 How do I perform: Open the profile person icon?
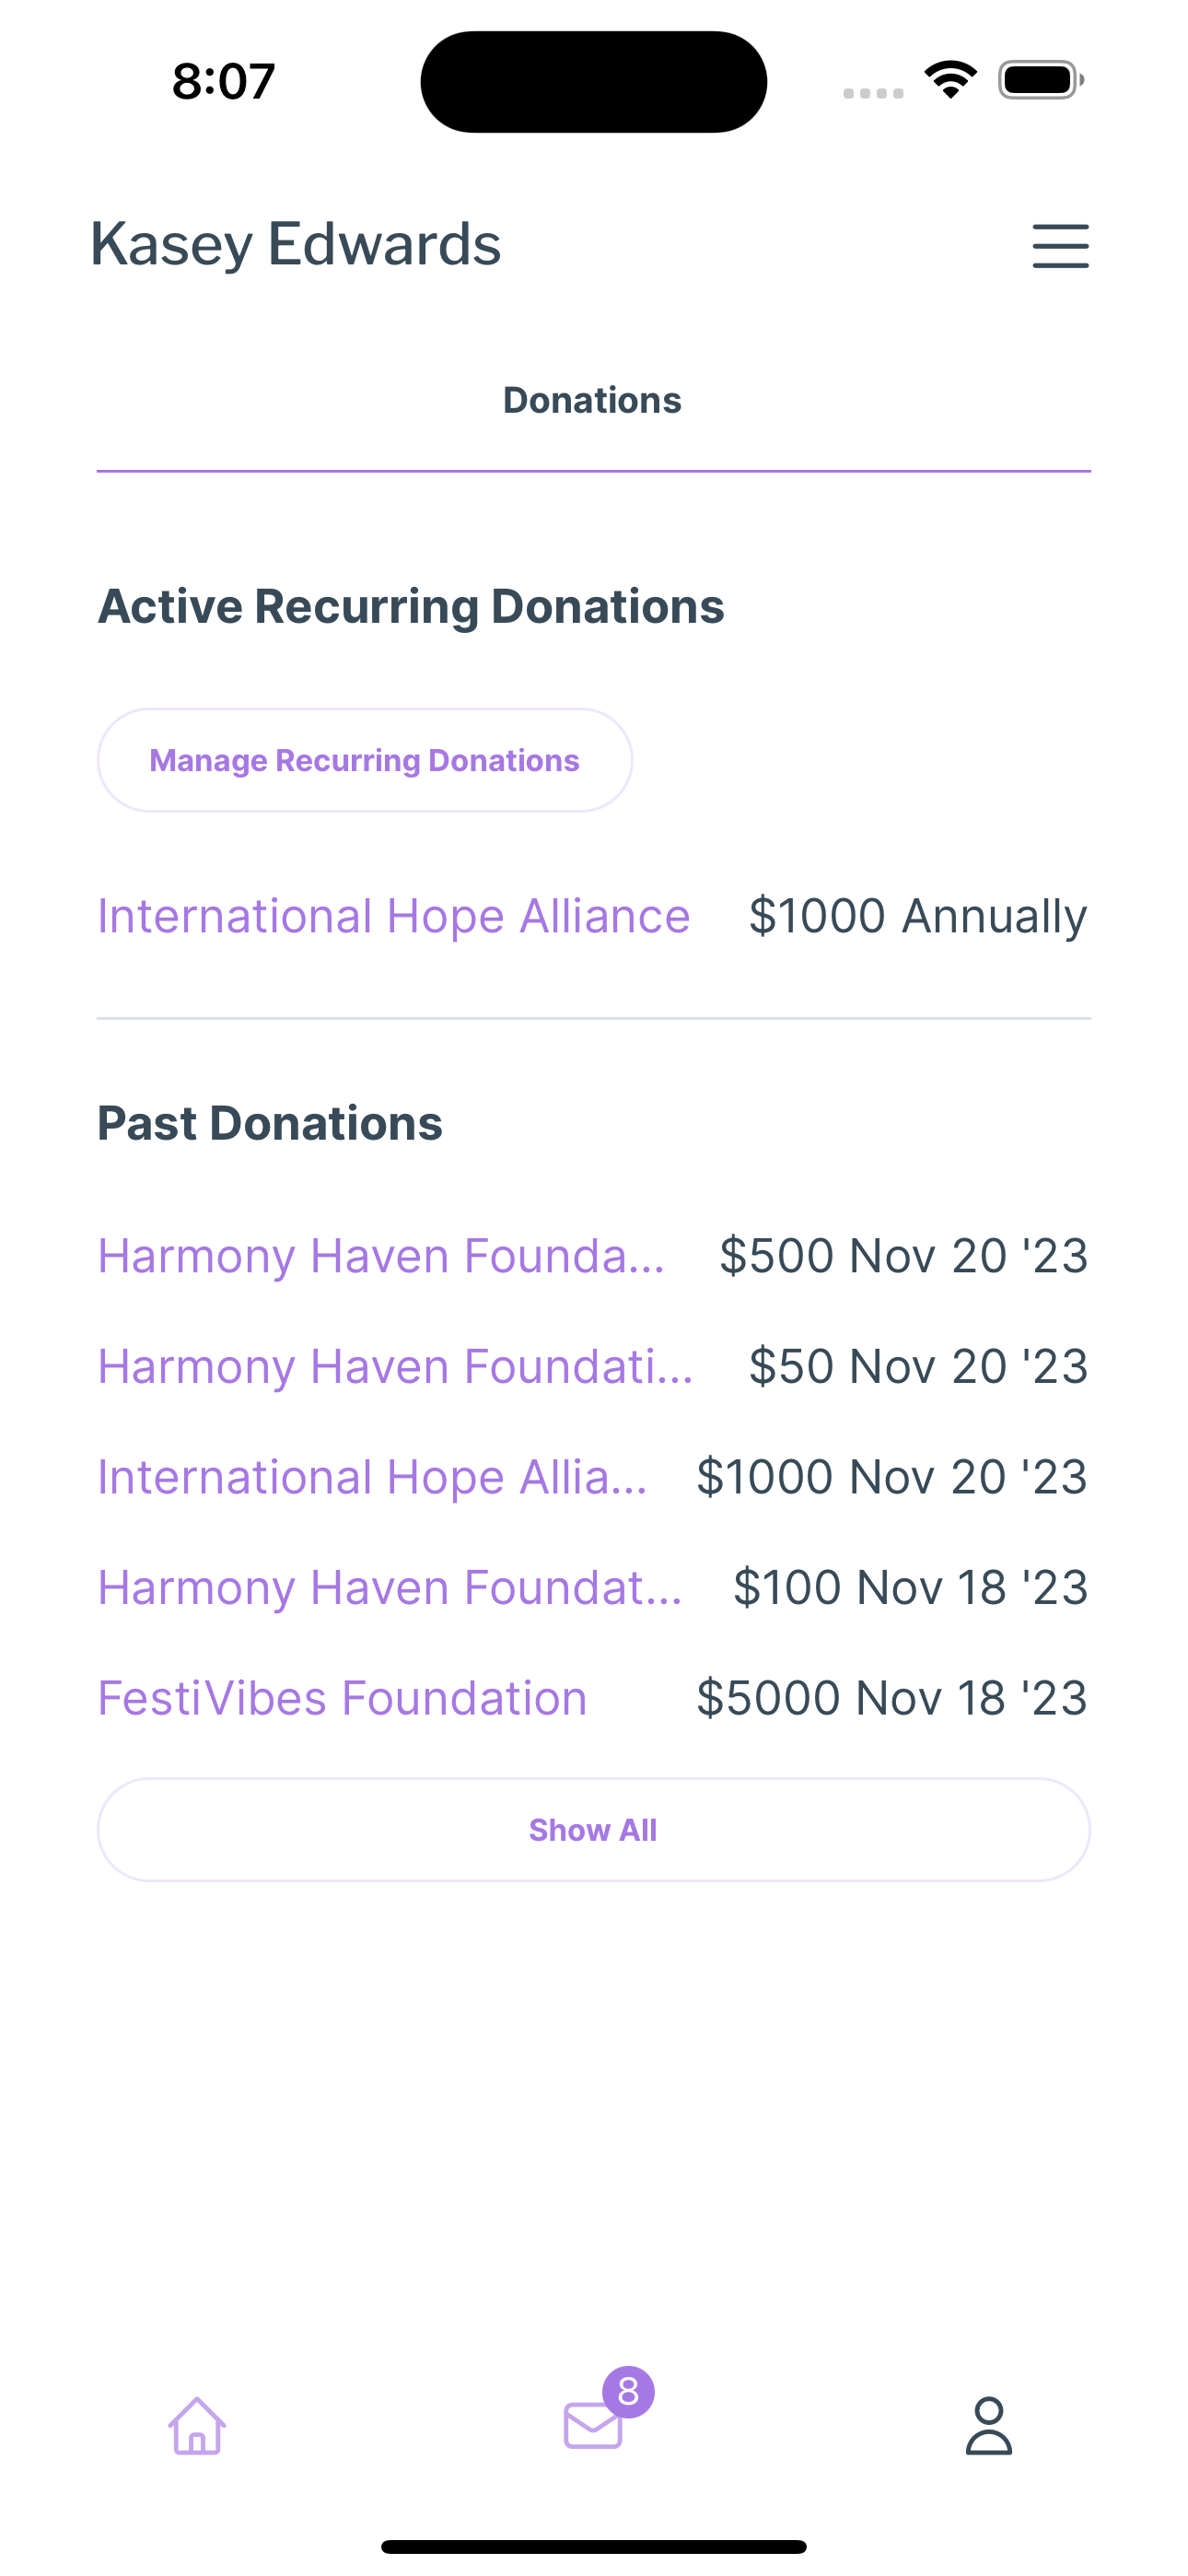(x=988, y=2426)
